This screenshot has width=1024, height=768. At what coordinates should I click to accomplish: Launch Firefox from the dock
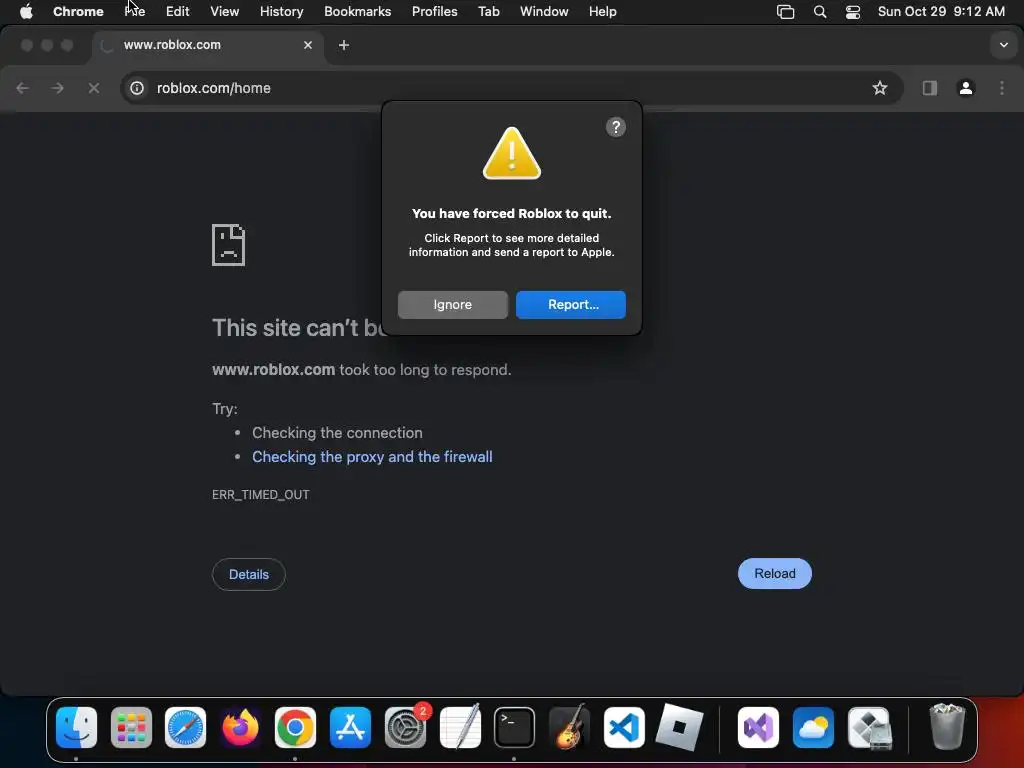240,727
